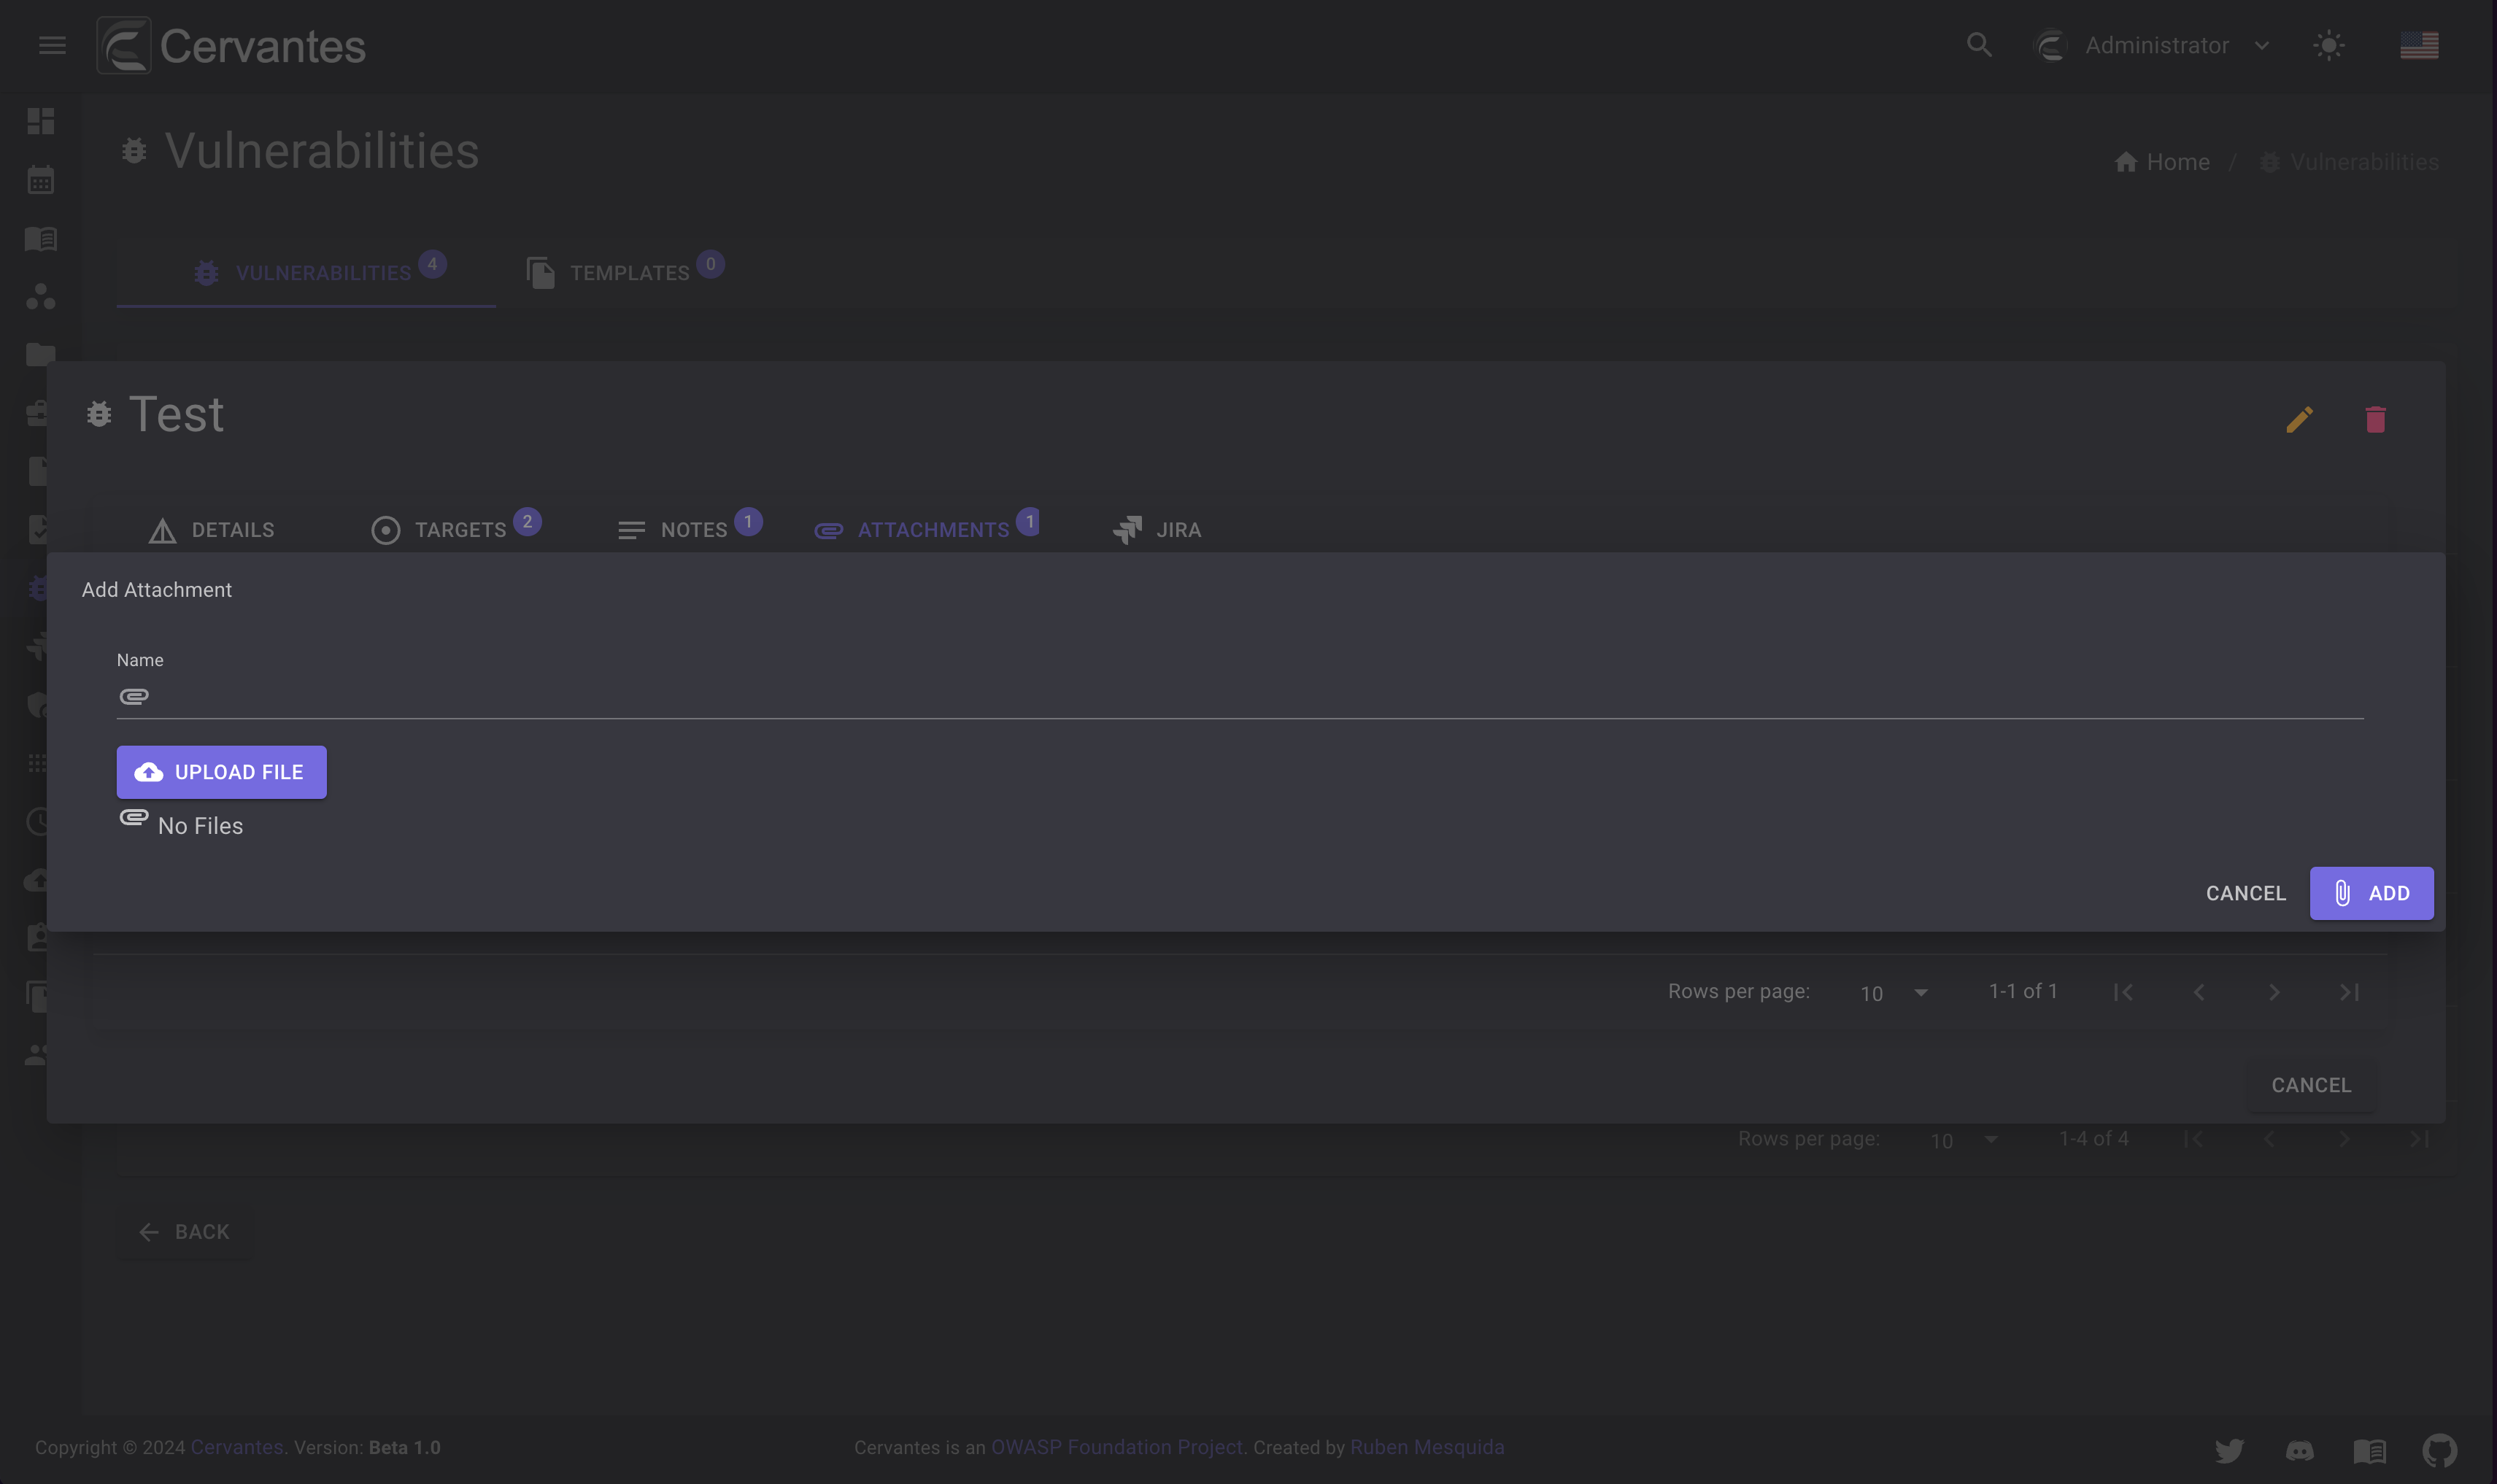This screenshot has height=1484, width=2497.
Task: Open the Attachments tab
Action: pos(927,530)
